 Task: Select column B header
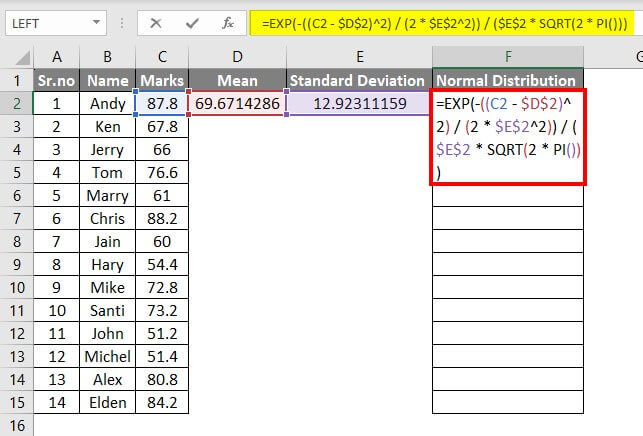coord(107,57)
